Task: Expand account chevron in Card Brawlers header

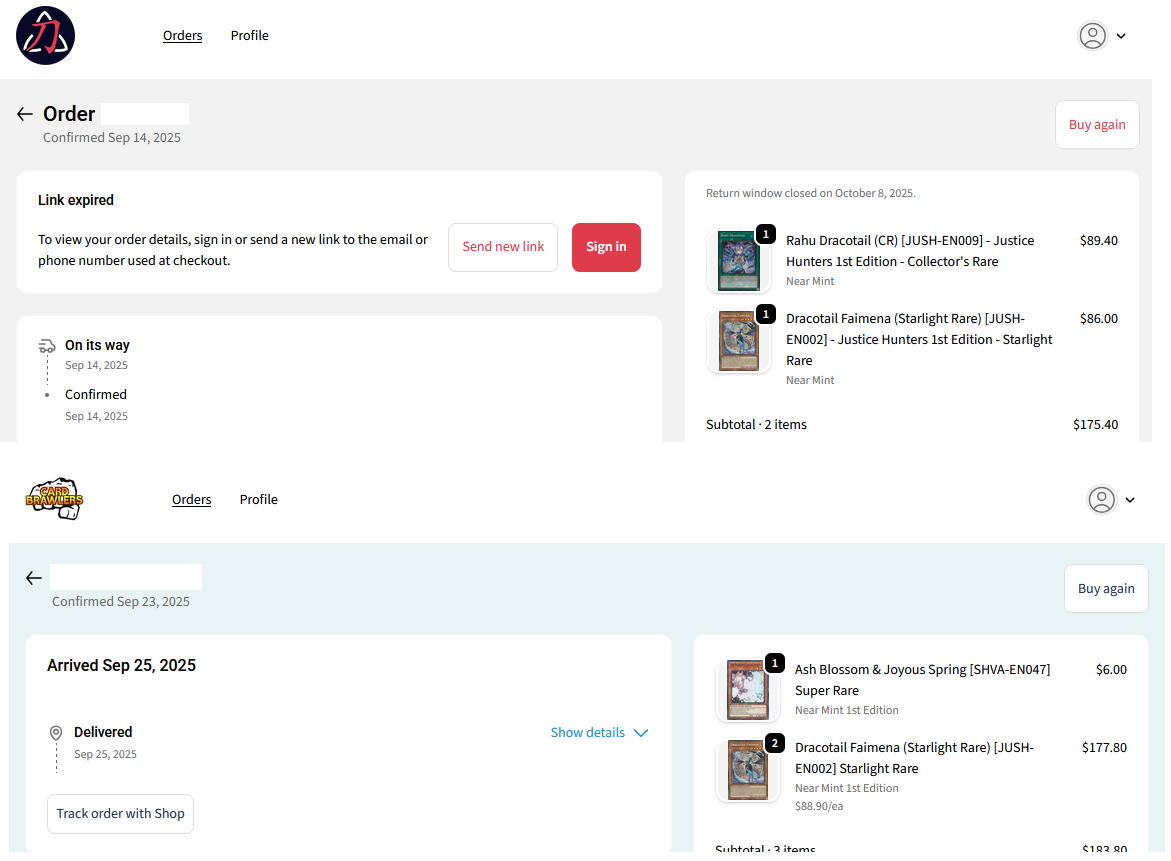Action: click(1130, 500)
